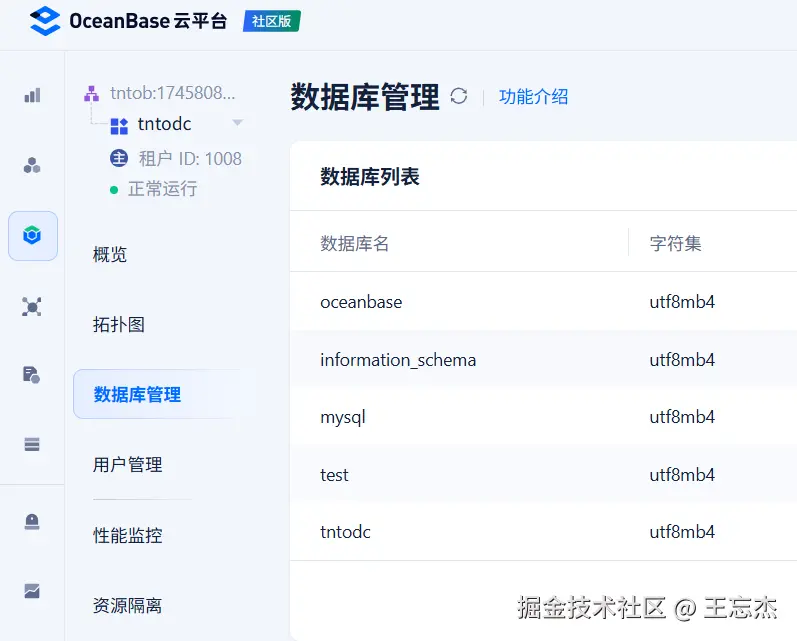
Task: Expand the tntodc tenant dropdown arrow
Action: [237, 123]
